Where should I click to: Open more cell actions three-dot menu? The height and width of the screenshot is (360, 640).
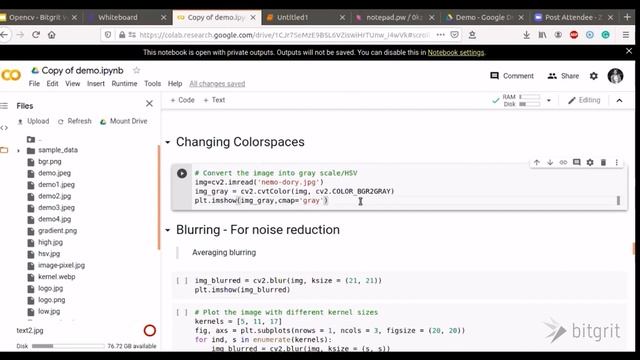[x=616, y=162]
